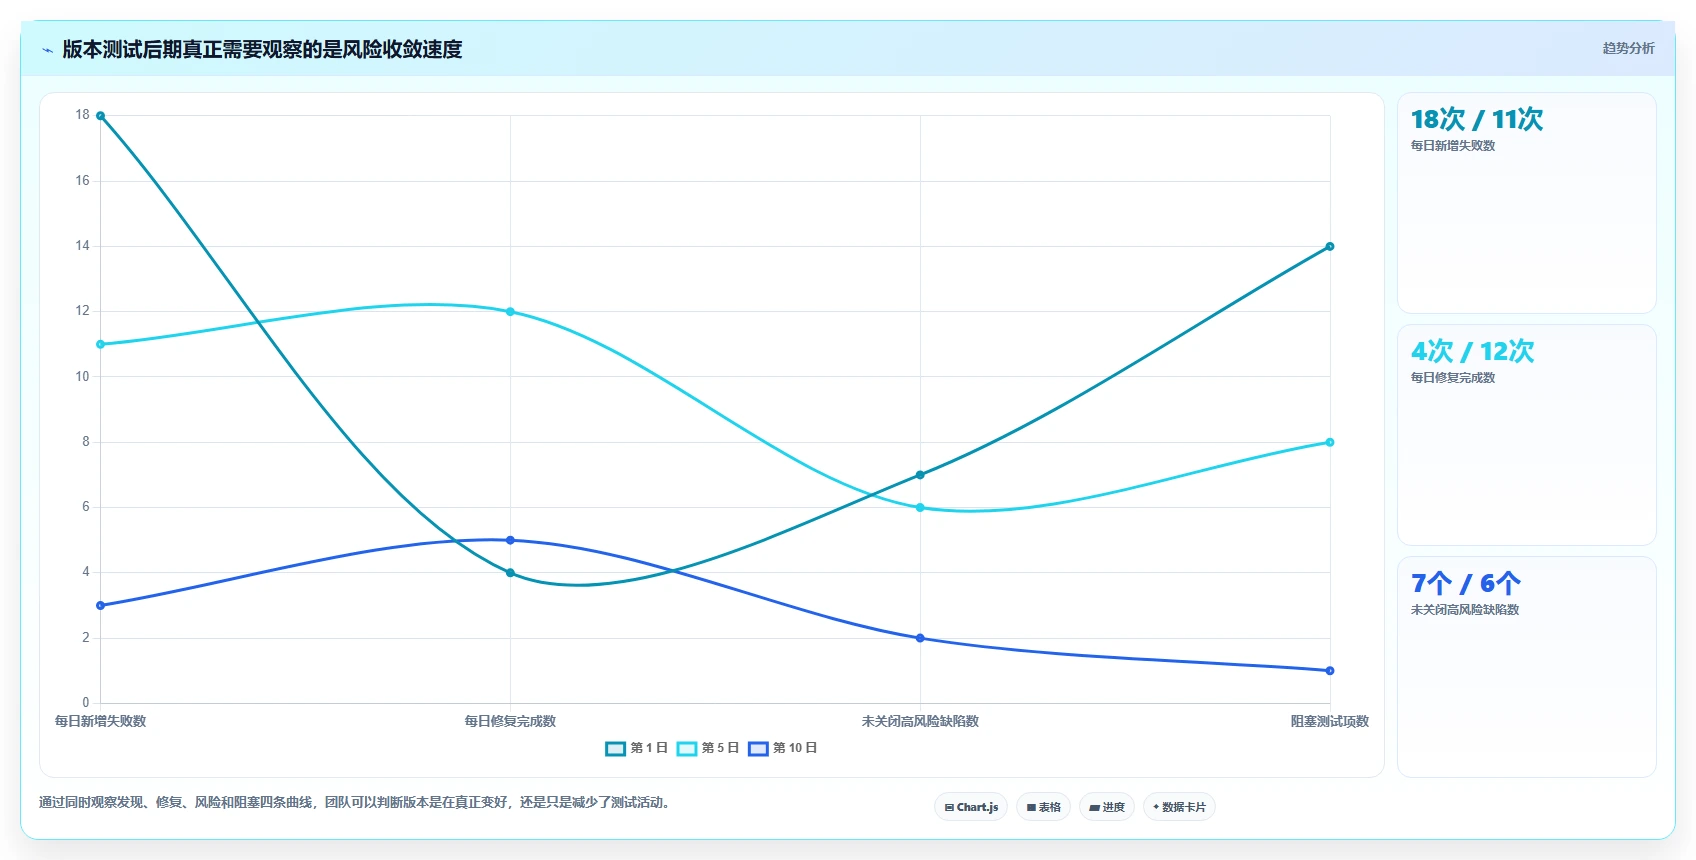Click the 4次 / 12次 stat card
The height and width of the screenshot is (860, 1696).
1527,435
